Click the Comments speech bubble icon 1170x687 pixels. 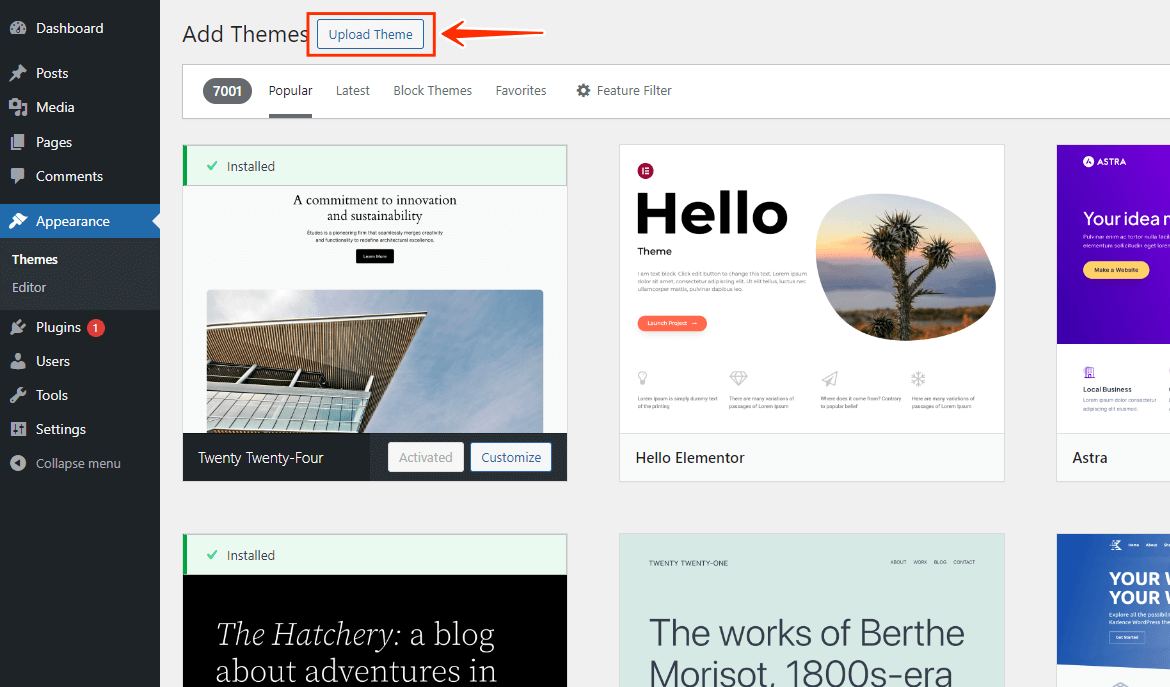tap(19, 176)
